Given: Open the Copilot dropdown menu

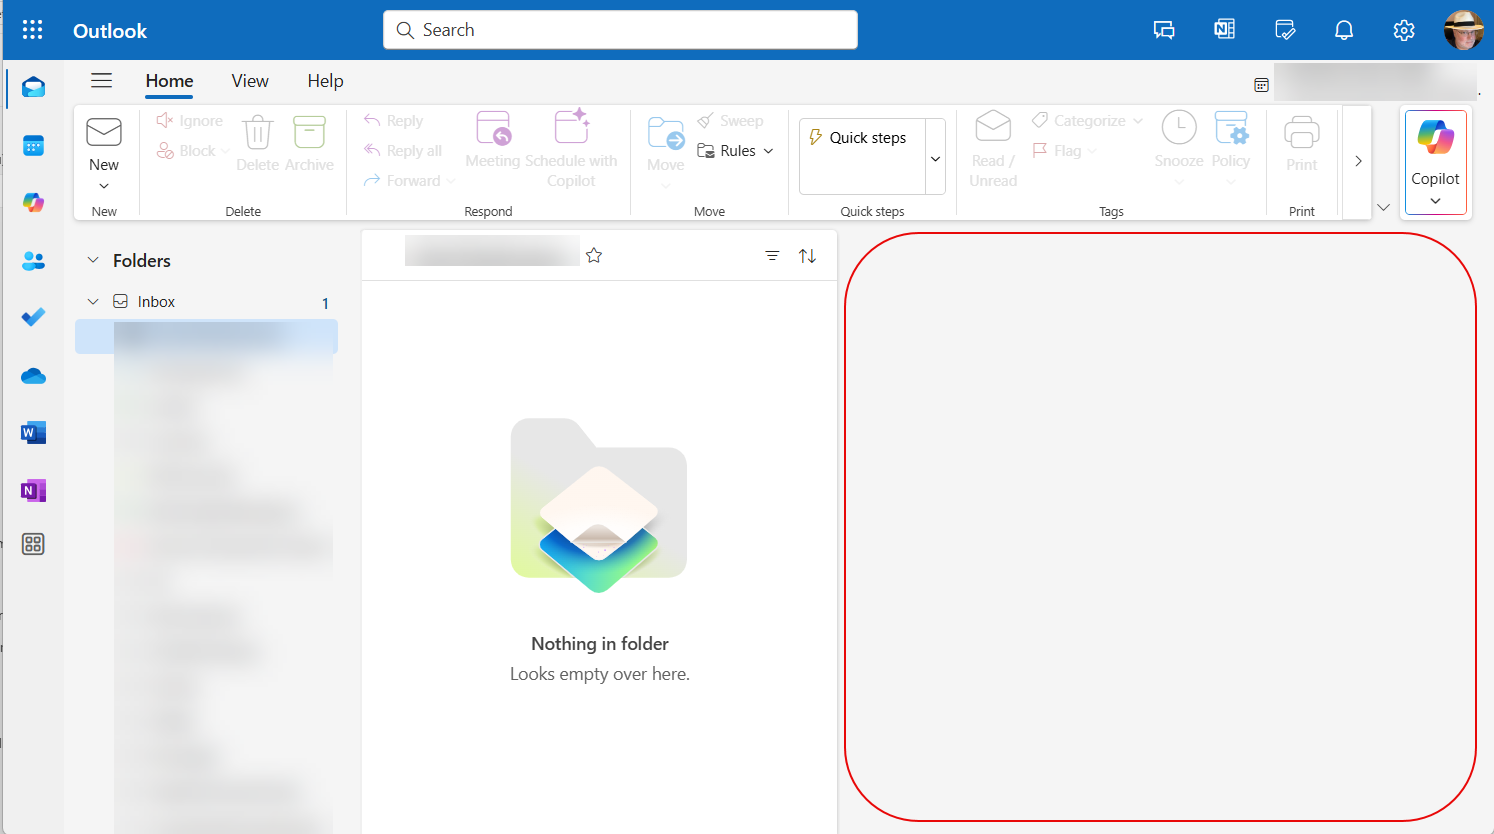Looking at the screenshot, I should coord(1435,199).
